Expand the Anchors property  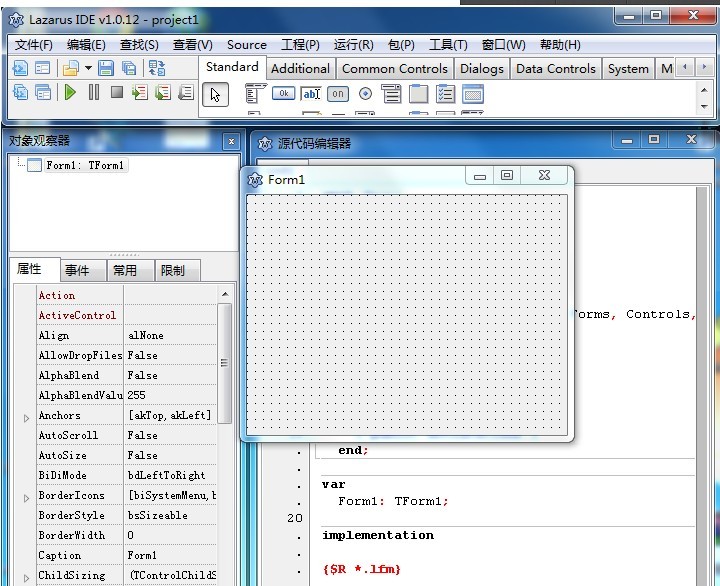click(27, 418)
